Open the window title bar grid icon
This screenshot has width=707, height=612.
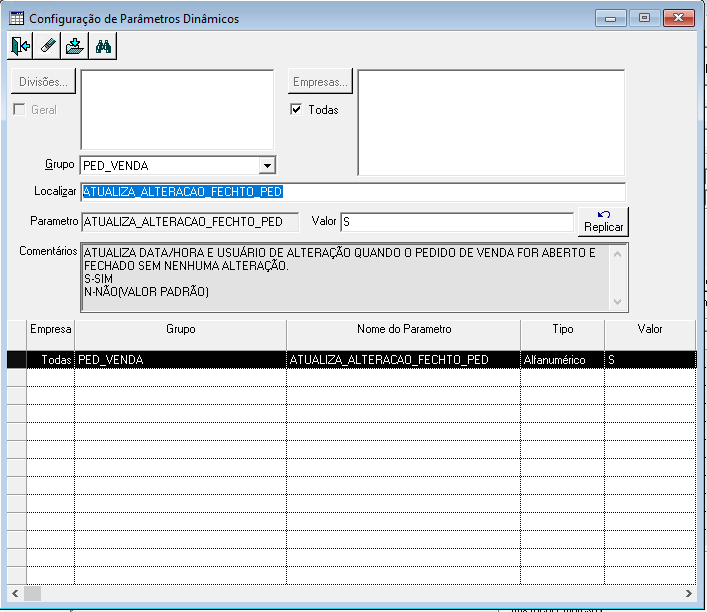(x=17, y=18)
